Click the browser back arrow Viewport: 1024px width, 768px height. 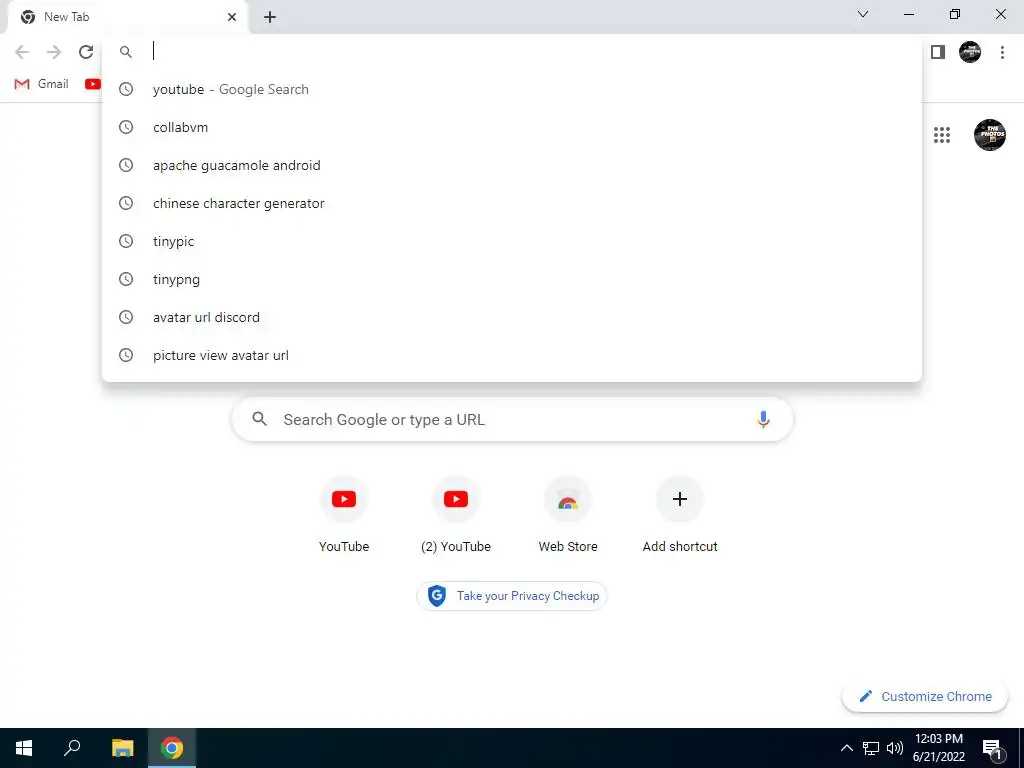[x=22, y=52]
